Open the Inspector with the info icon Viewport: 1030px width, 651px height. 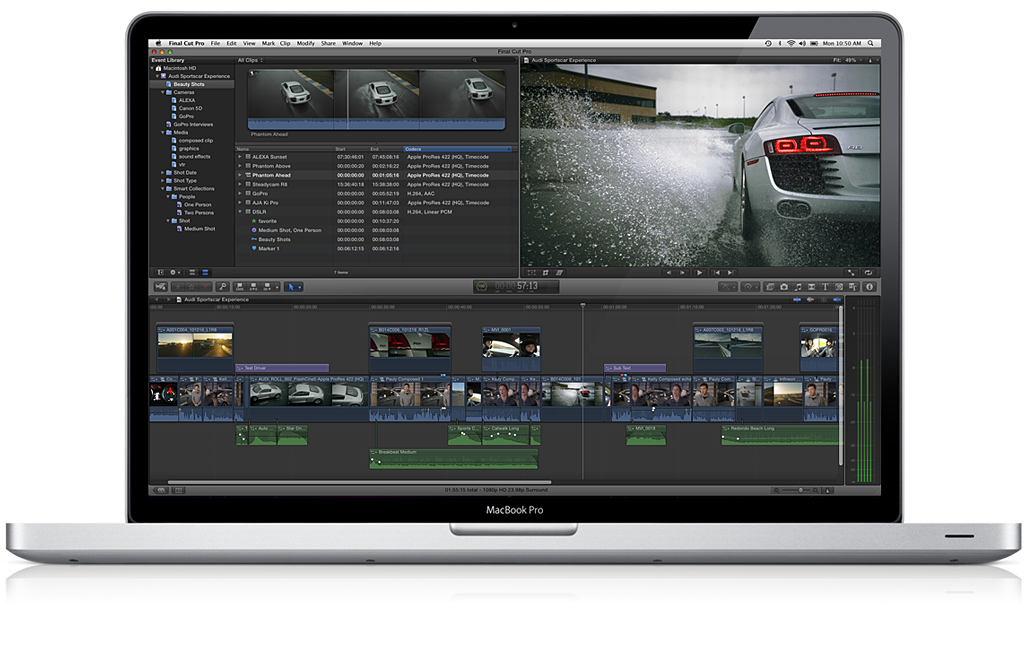point(869,287)
